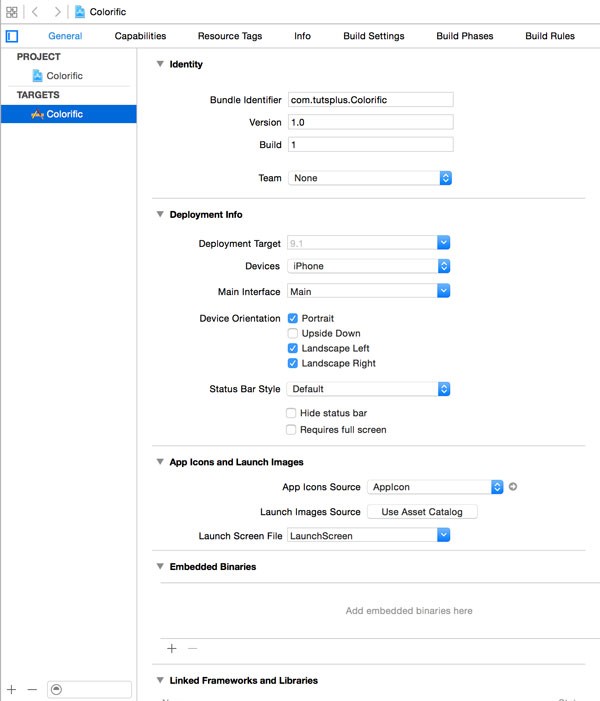Viewport: 600px width, 701px height.
Task: Click the 'Device Orientation' label
Action: 240,318
